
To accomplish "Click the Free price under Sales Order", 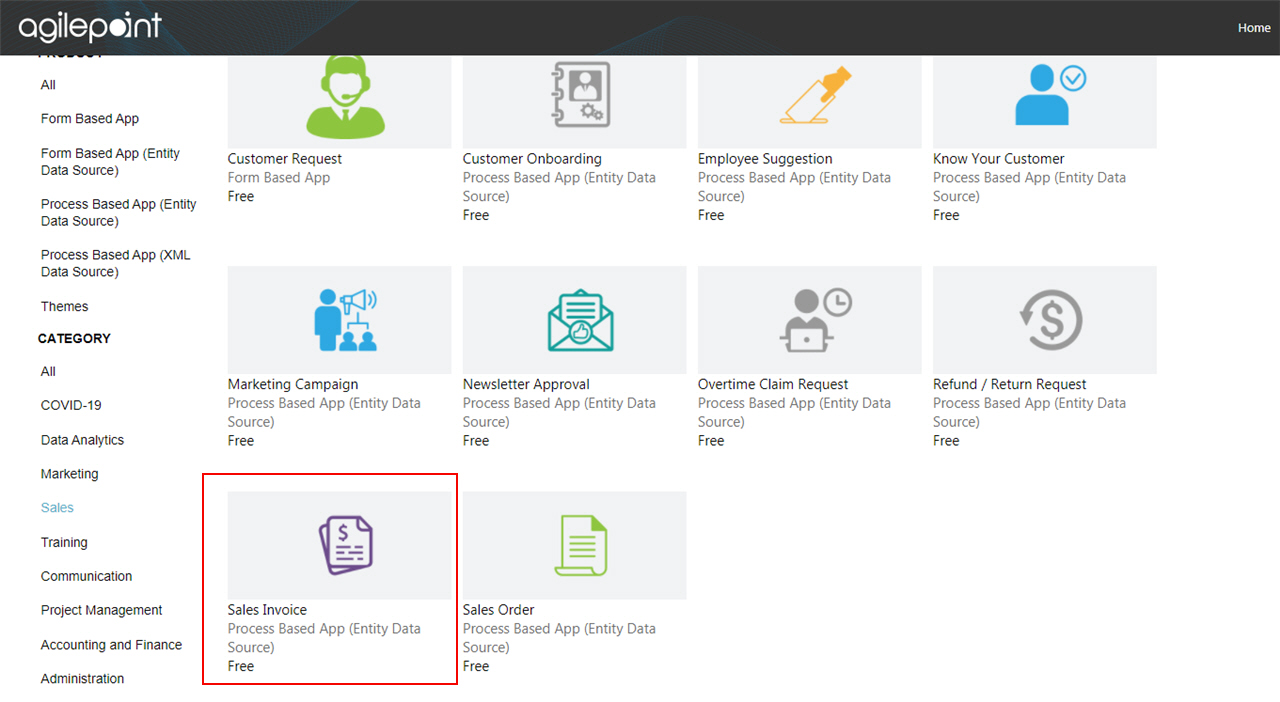I will point(476,667).
